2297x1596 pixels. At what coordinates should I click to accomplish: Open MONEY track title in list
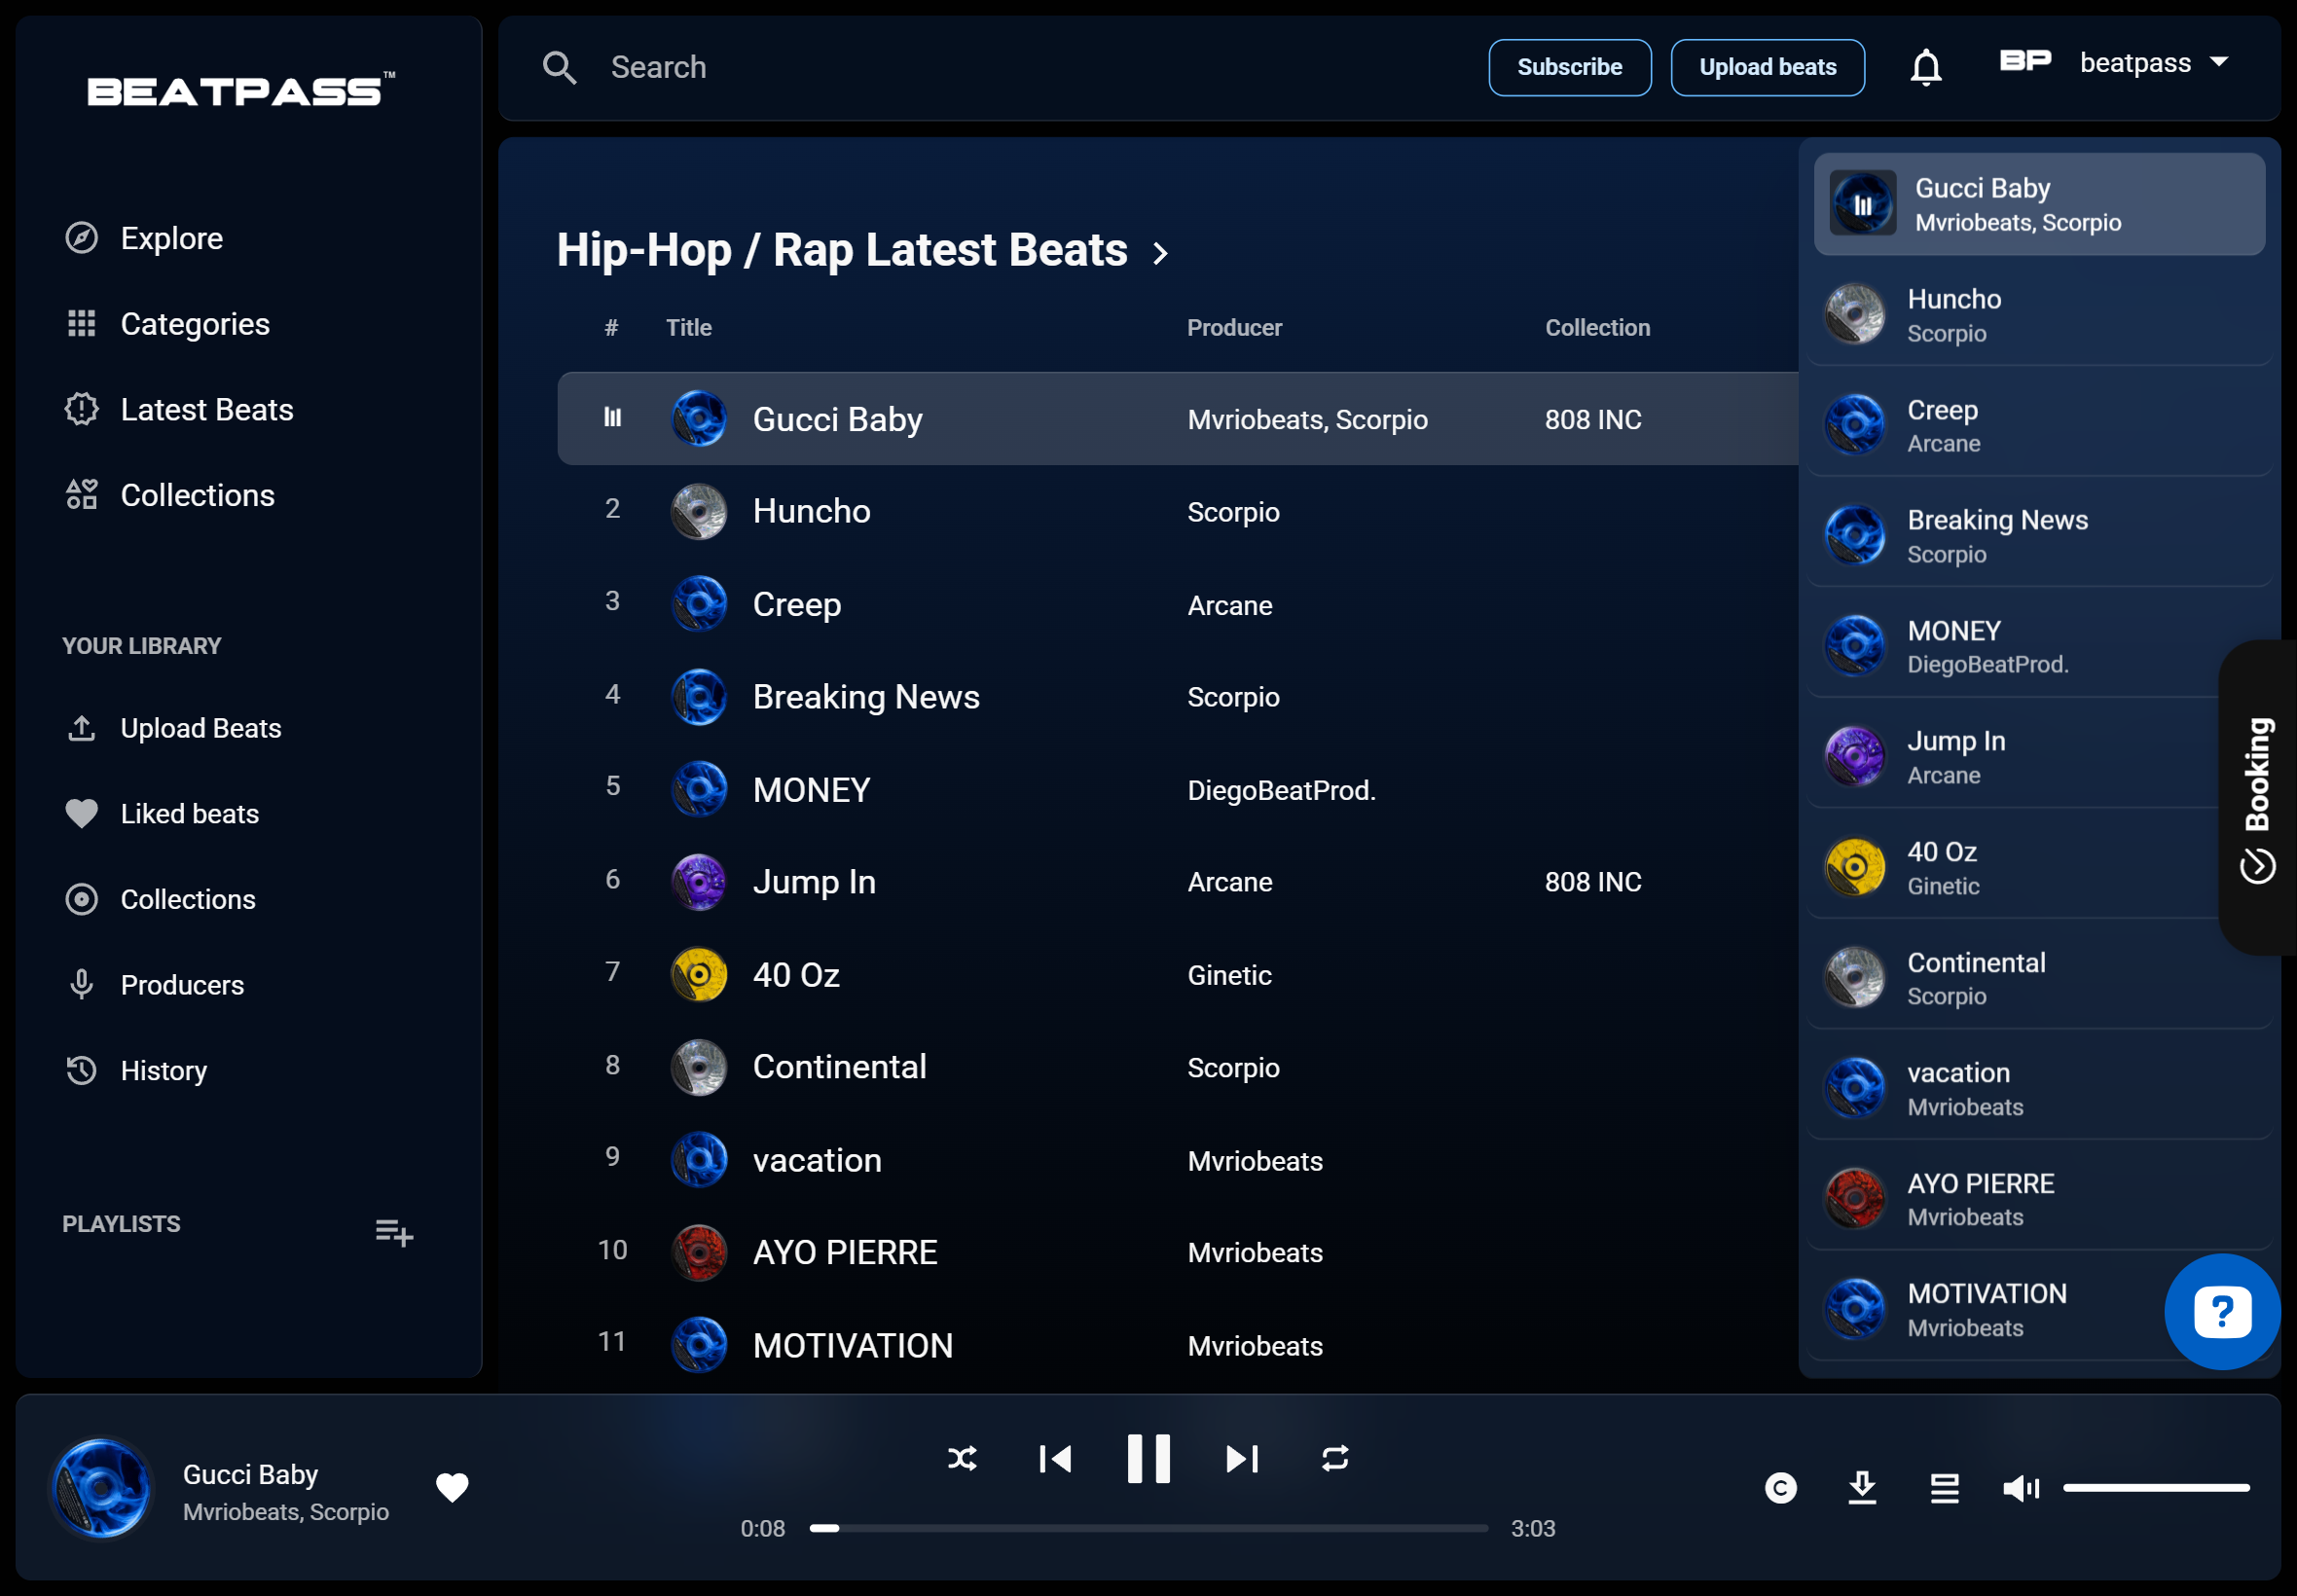pos(811,790)
